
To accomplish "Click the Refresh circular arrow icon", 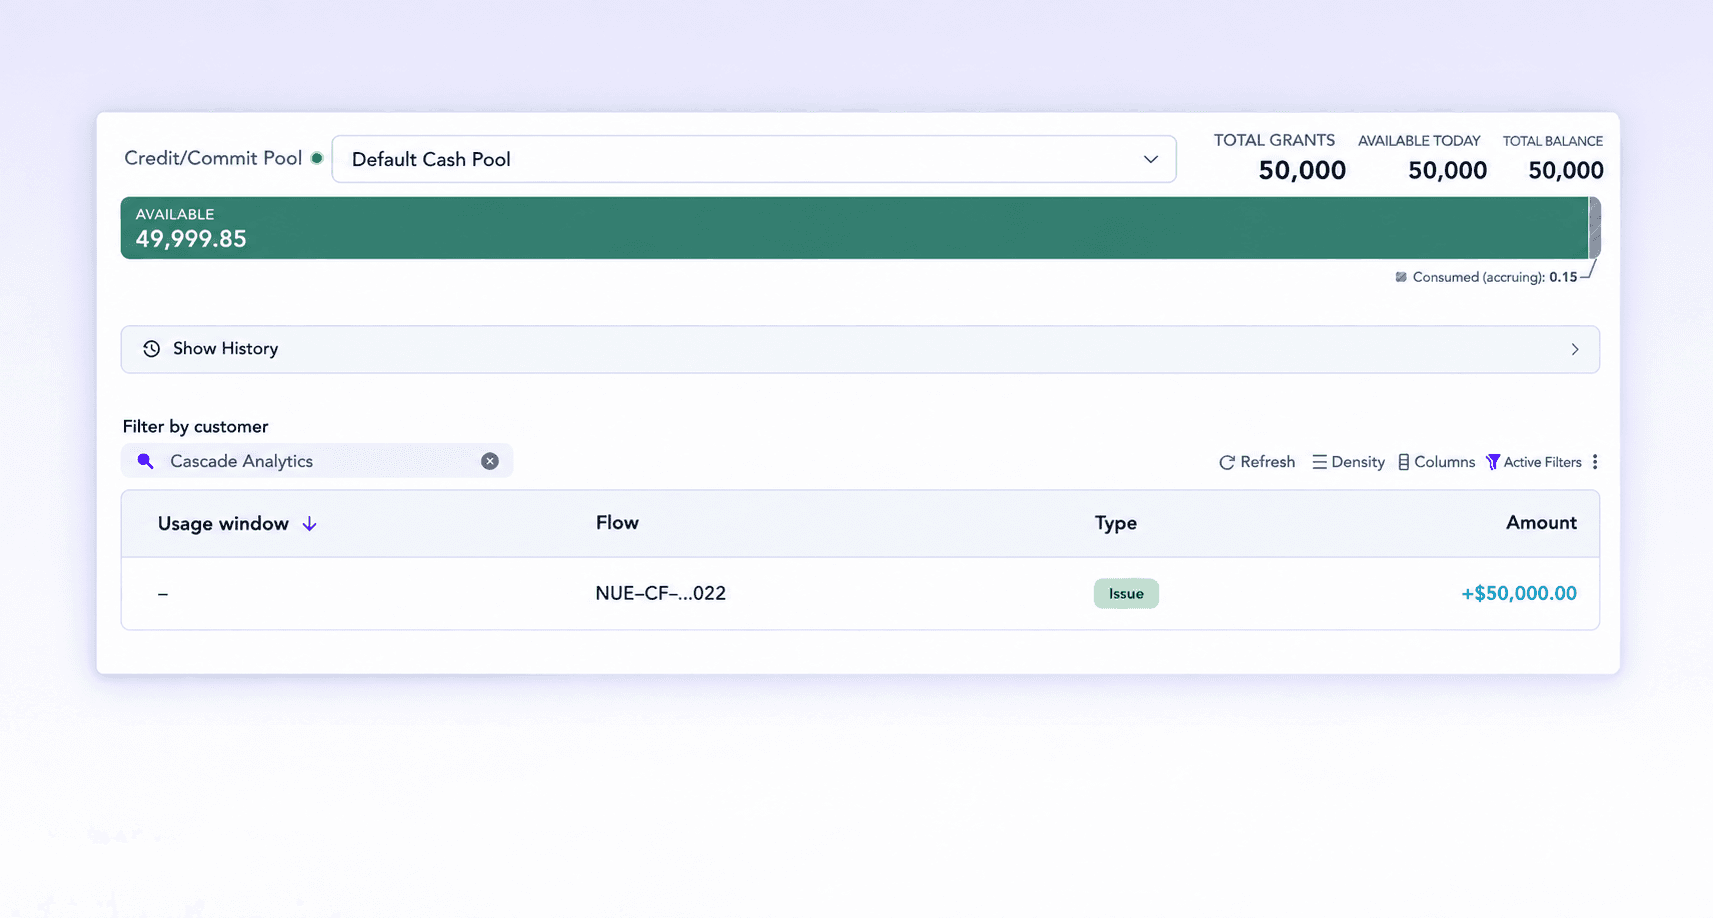I will click(1227, 462).
